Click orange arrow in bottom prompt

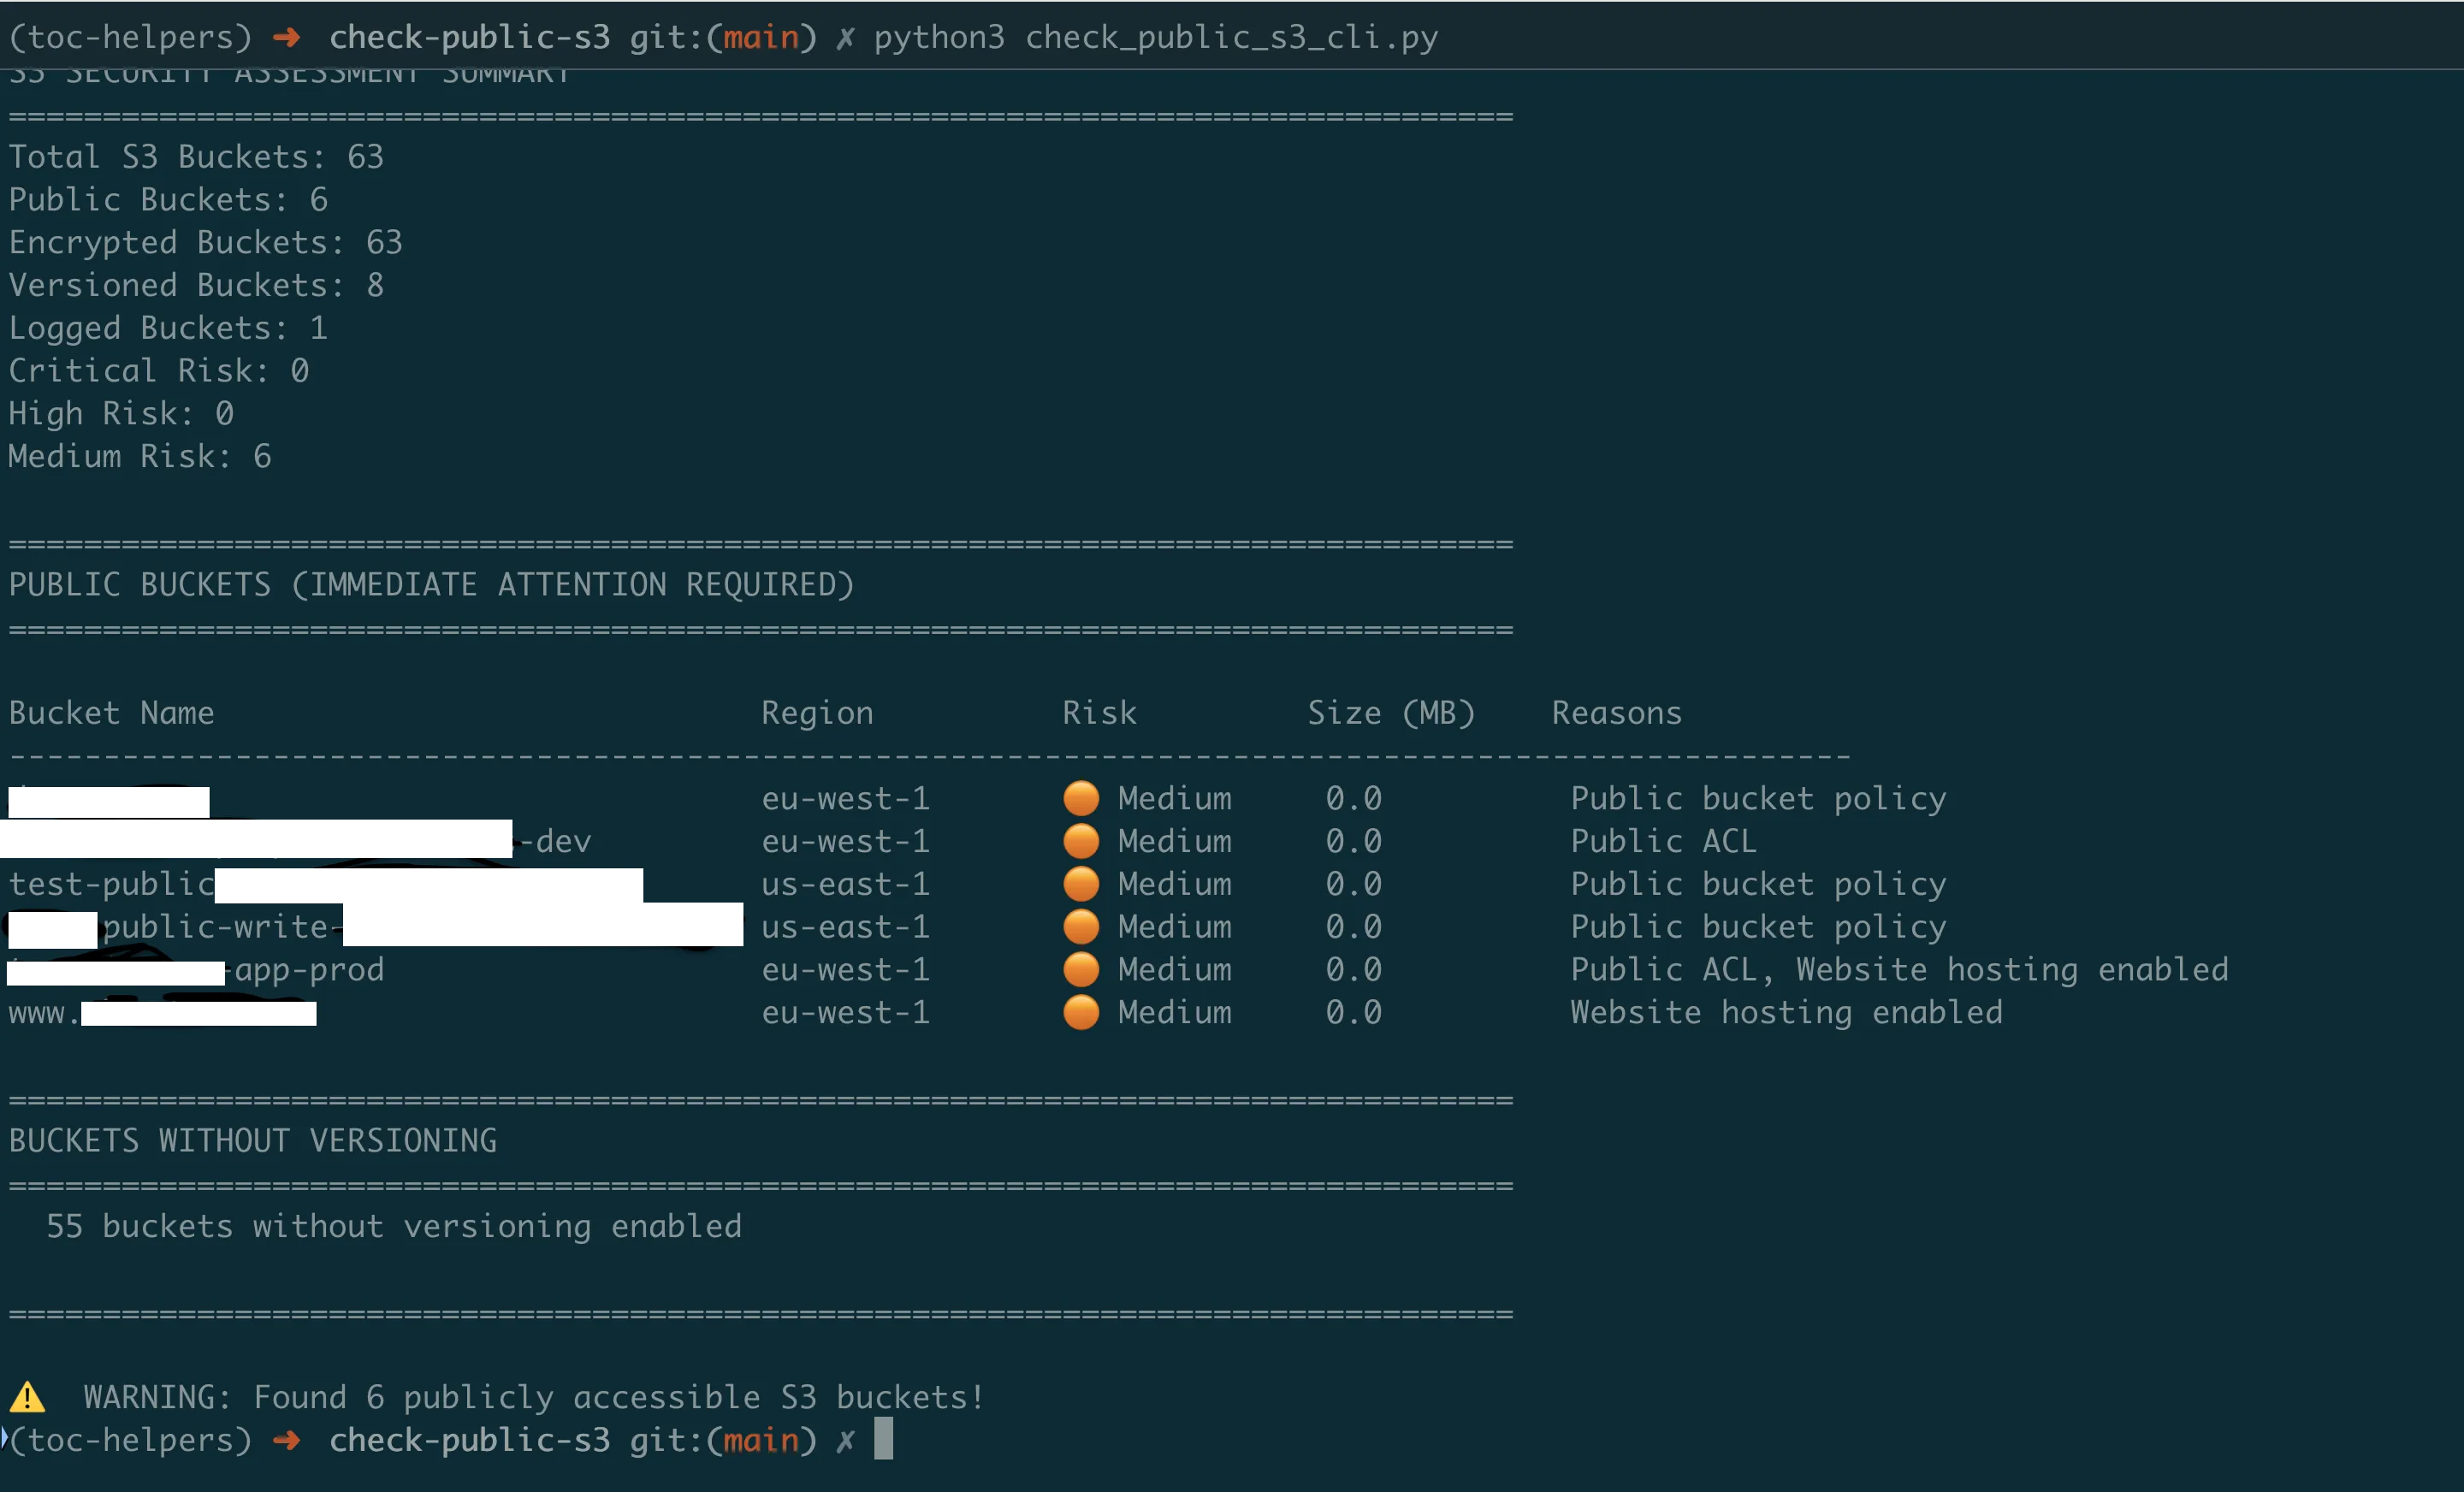287,1440
